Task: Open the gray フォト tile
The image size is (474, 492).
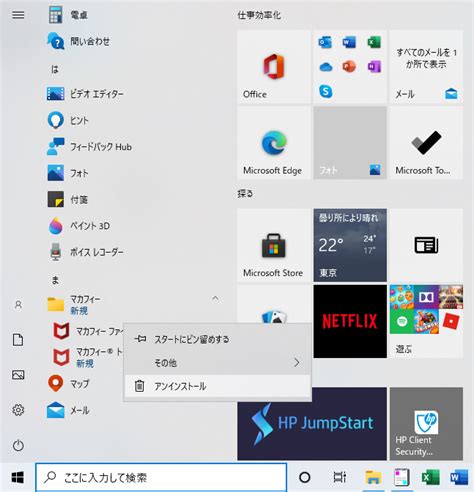Action: (x=350, y=143)
